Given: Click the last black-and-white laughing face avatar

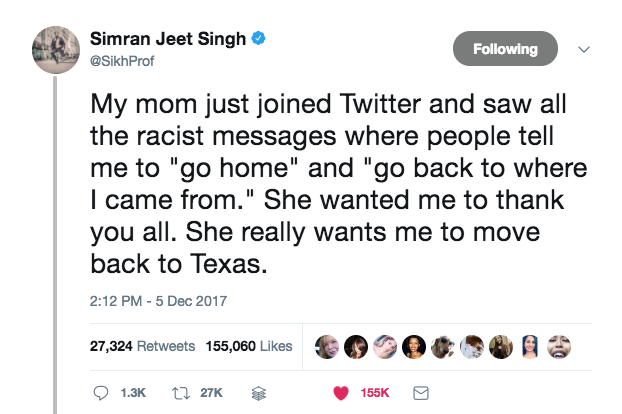Looking at the screenshot, I should pyautogui.click(x=561, y=347).
